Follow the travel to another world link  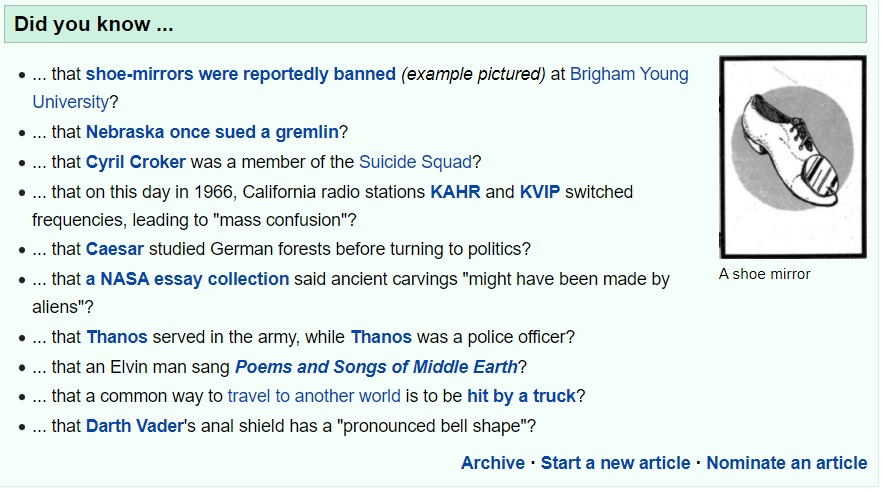pyautogui.click(x=314, y=395)
